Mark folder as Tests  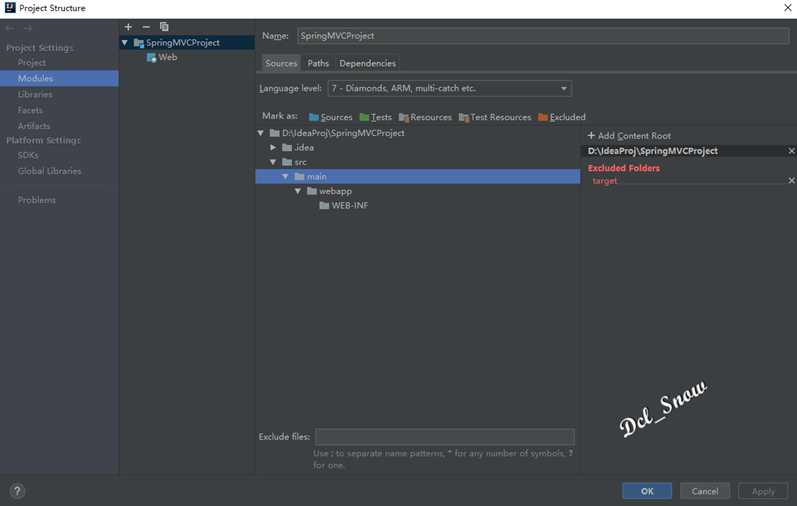click(376, 117)
